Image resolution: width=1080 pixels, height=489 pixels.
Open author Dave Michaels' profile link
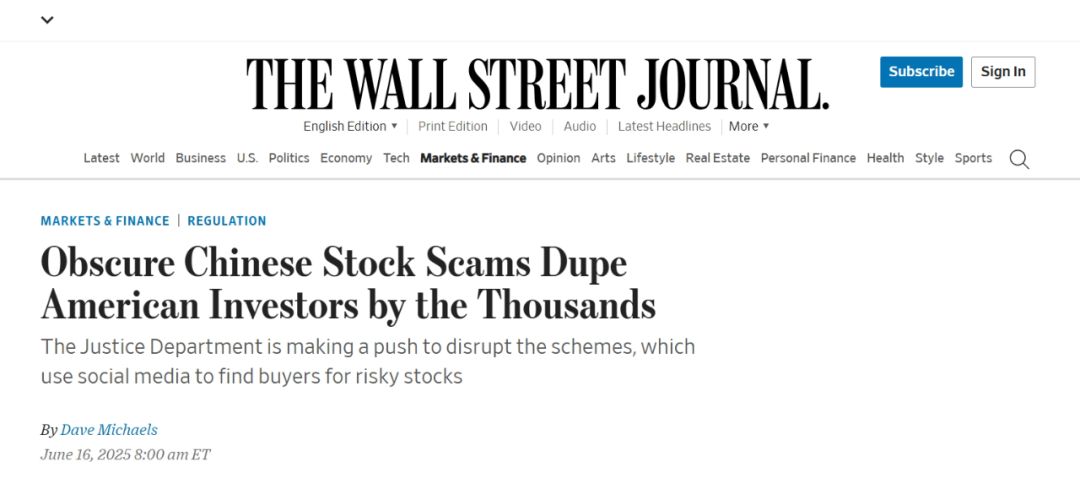coord(109,430)
